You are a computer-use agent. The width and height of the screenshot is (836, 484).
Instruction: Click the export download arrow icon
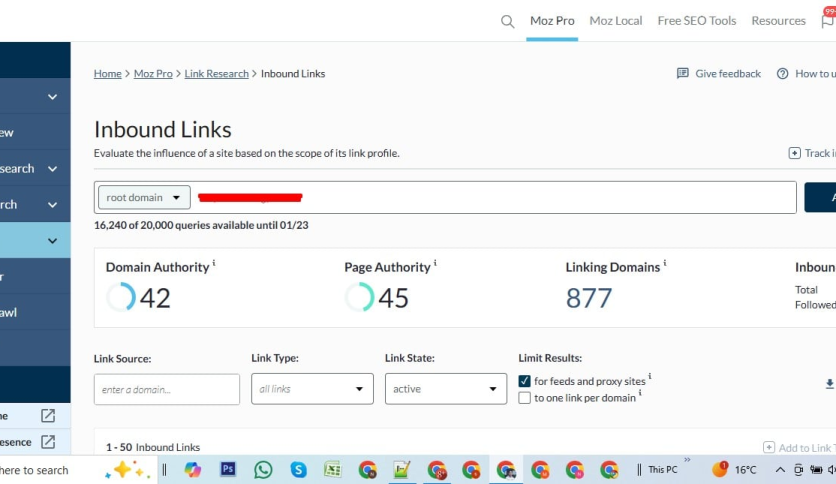[830, 384]
